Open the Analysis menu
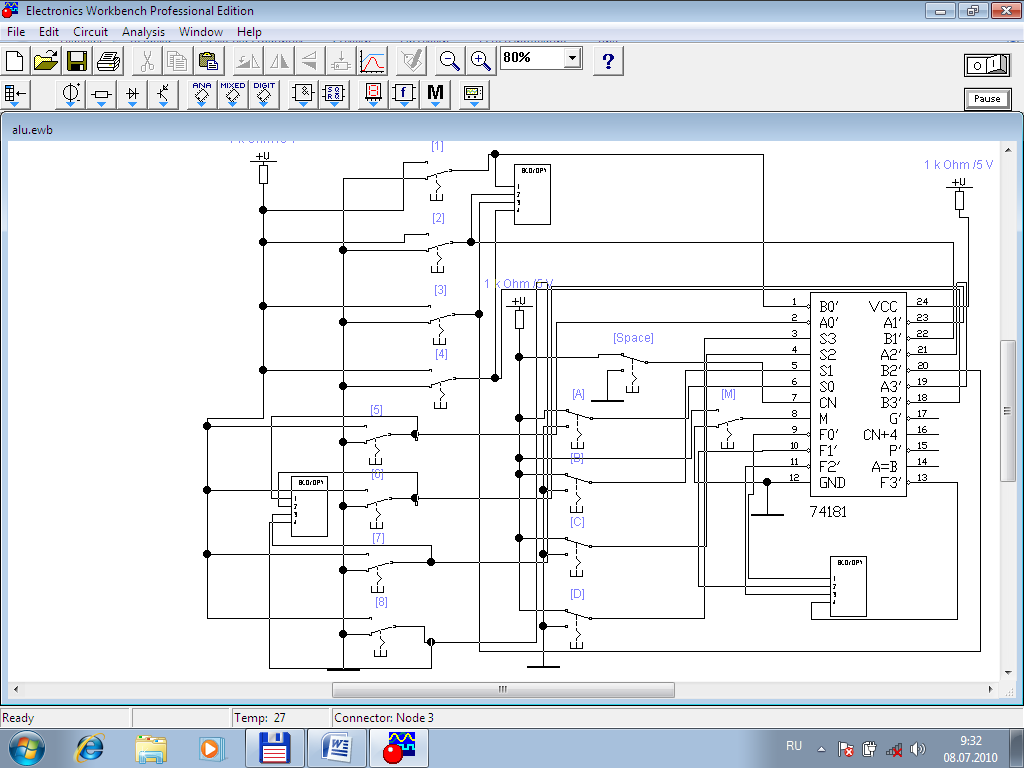This screenshot has height=768, width=1024. pyautogui.click(x=143, y=31)
